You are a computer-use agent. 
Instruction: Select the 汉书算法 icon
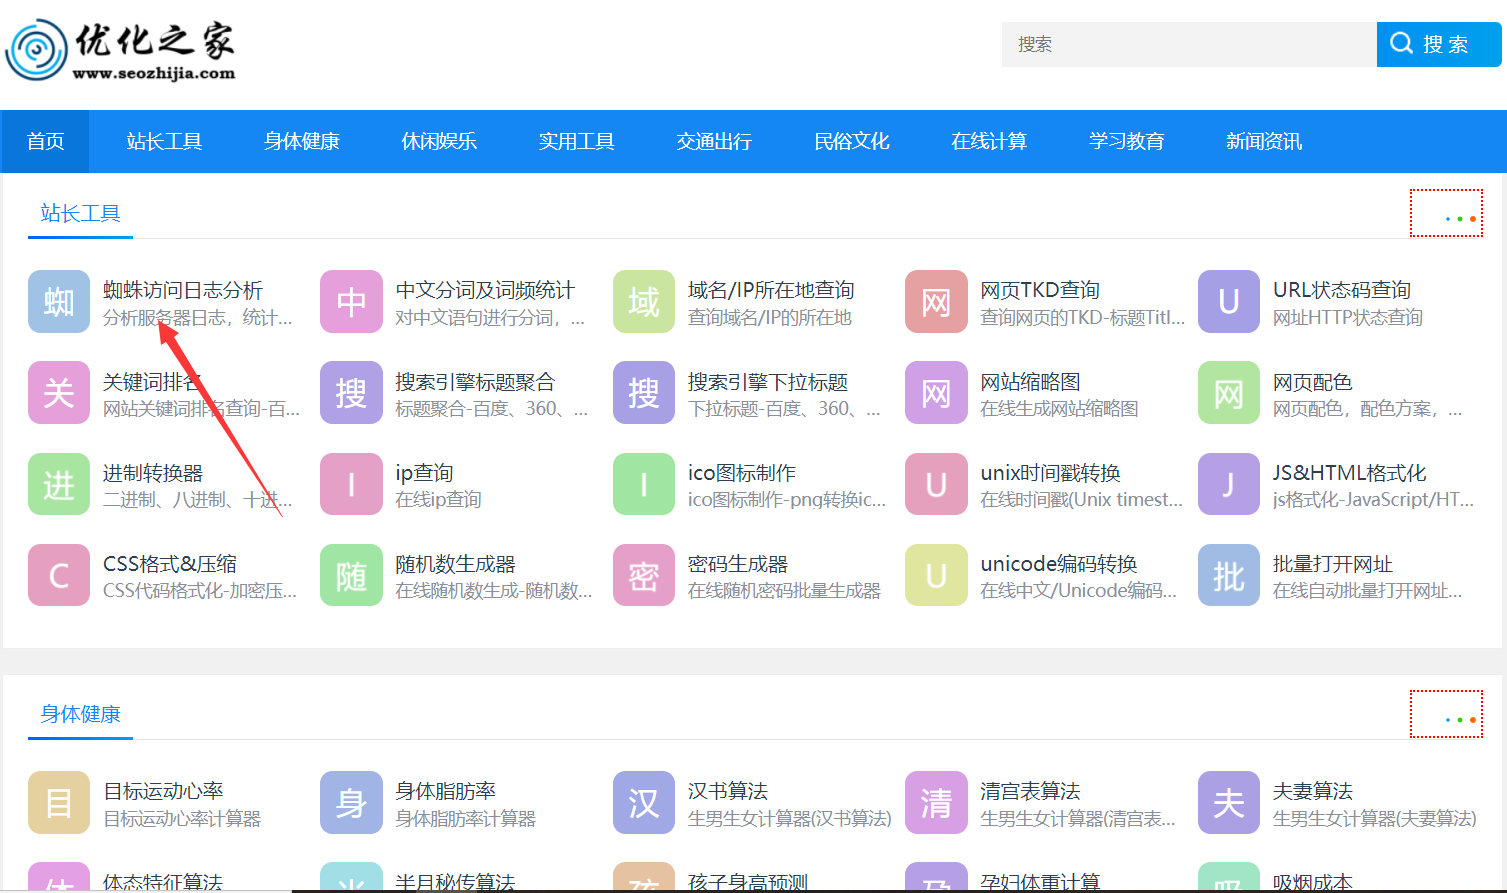click(x=644, y=802)
